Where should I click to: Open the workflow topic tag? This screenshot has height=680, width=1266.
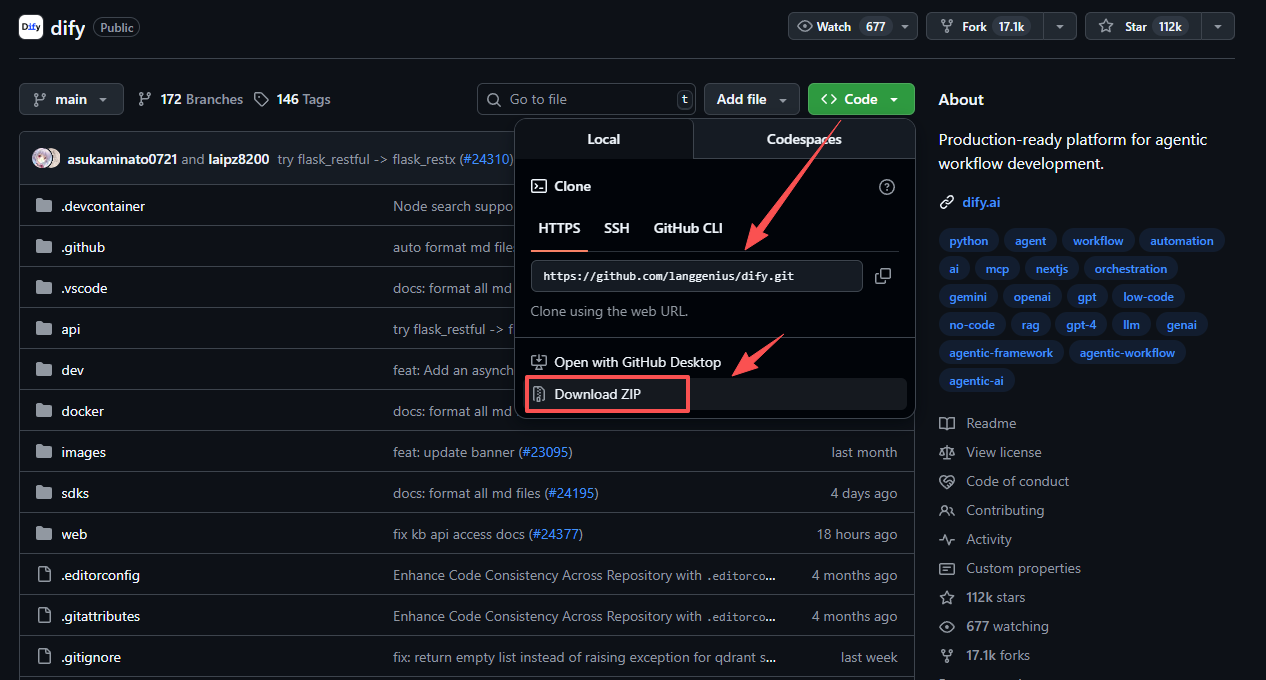pos(1098,241)
